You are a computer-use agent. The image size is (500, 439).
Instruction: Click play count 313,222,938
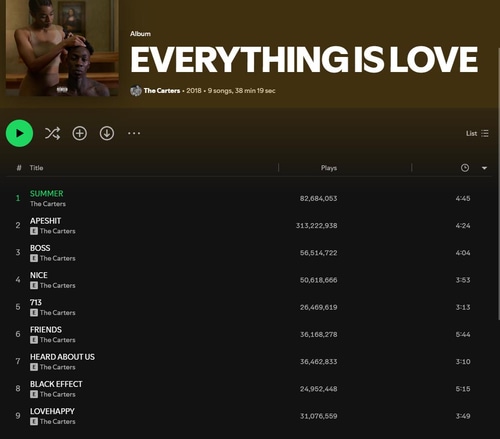[x=316, y=226]
